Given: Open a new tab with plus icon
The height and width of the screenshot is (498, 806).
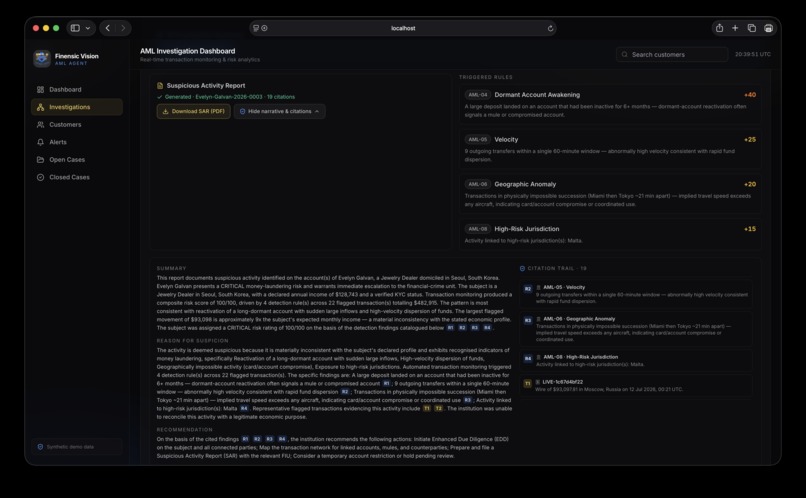Looking at the screenshot, I should click(x=735, y=28).
